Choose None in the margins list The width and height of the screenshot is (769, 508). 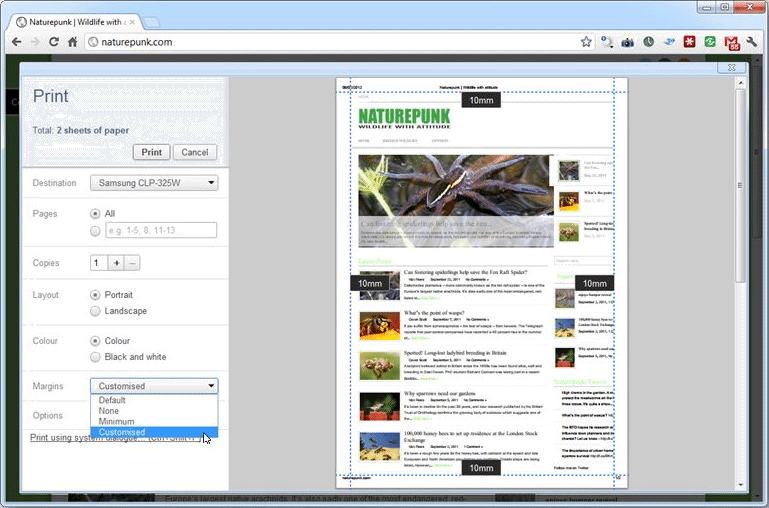(154, 411)
